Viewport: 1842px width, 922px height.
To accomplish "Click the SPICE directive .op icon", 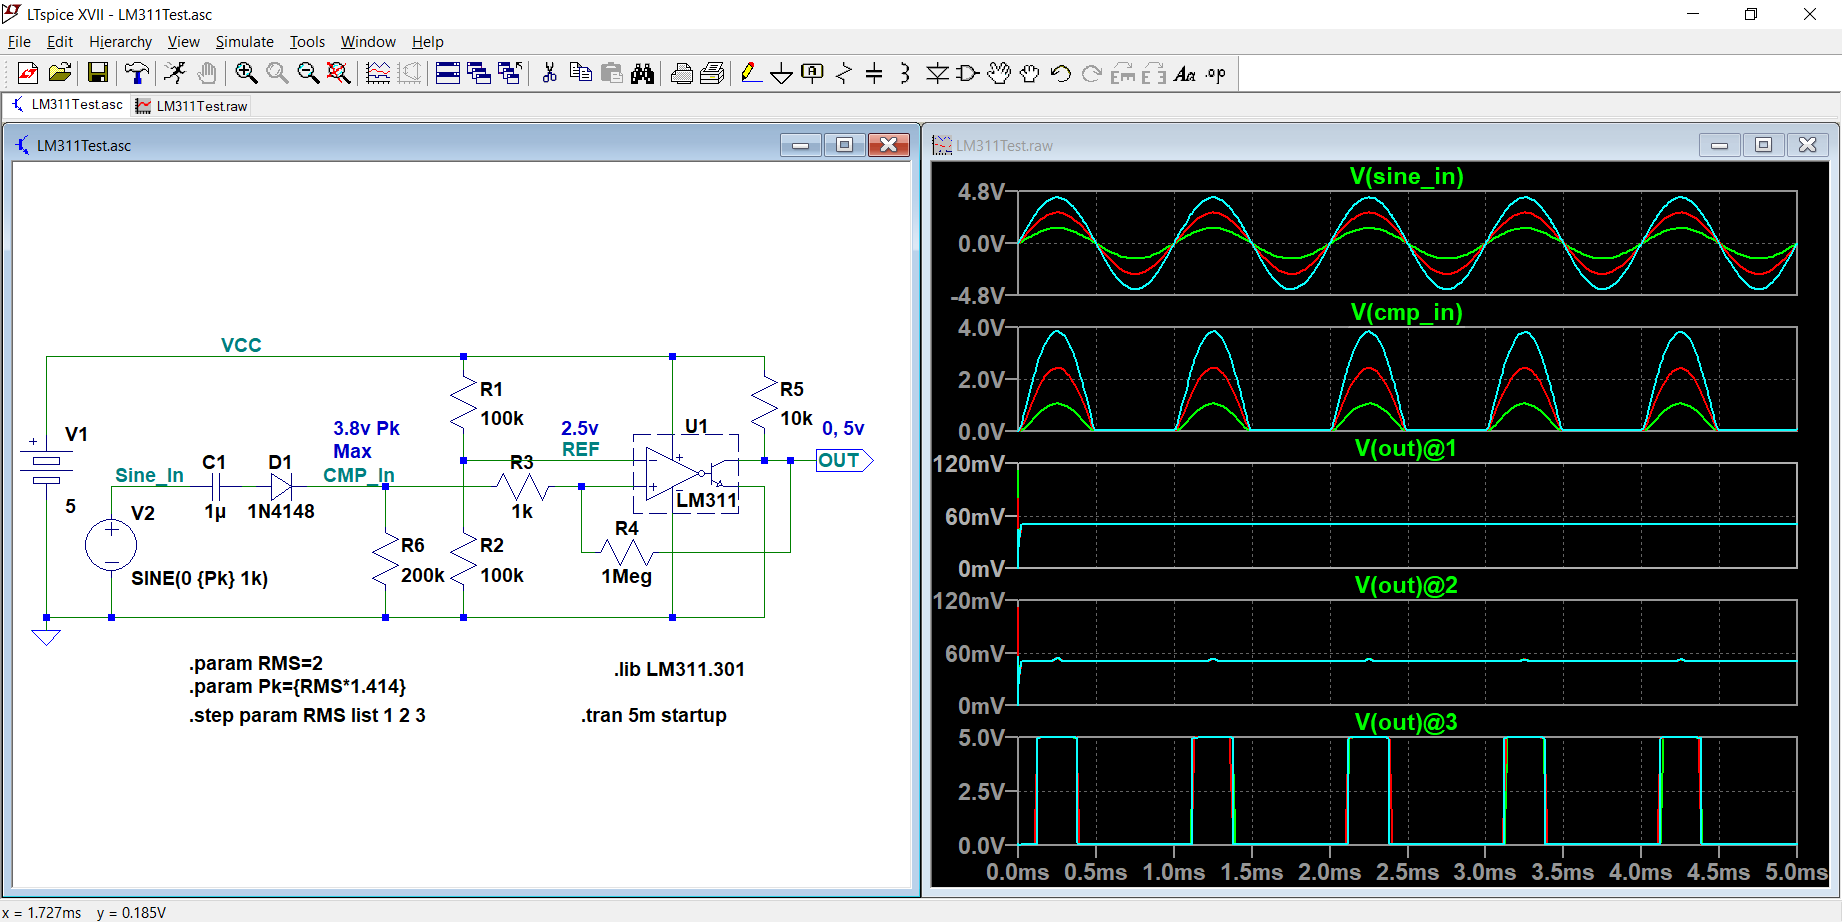I will (1216, 73).
